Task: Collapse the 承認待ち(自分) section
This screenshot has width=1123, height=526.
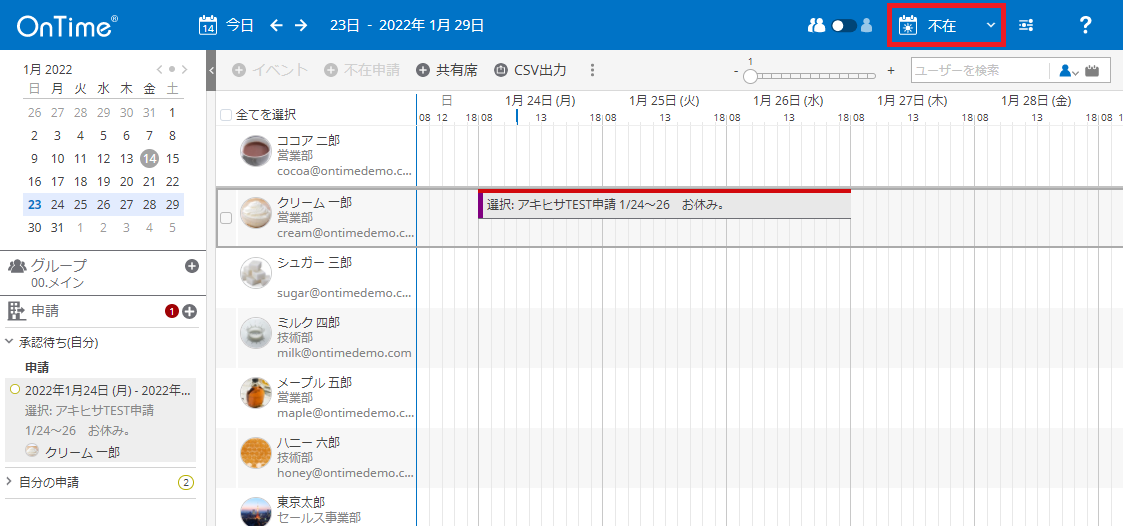Action: (10, 342)
